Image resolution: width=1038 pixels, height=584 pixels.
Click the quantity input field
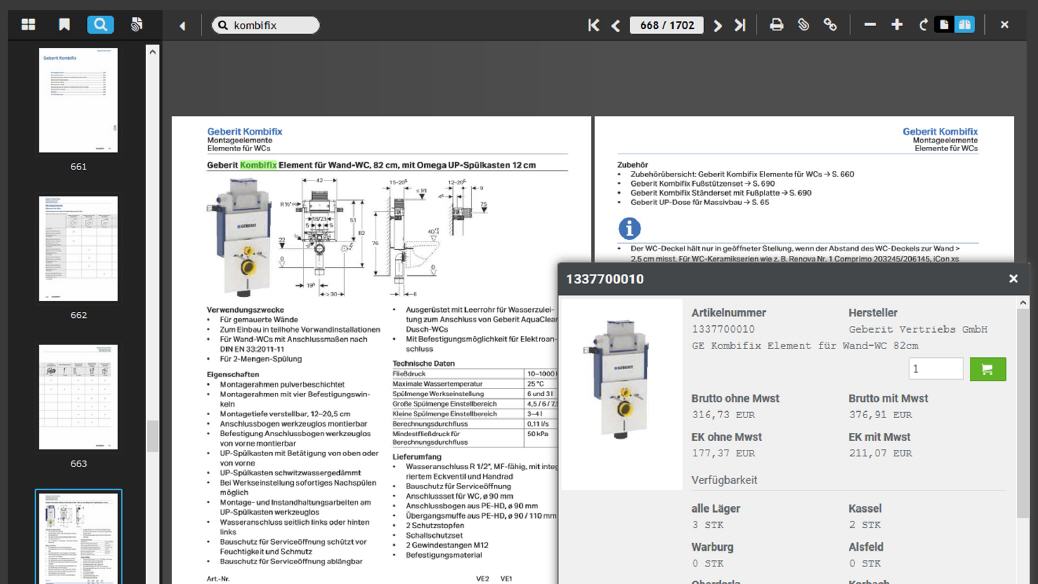coord(936,369)
